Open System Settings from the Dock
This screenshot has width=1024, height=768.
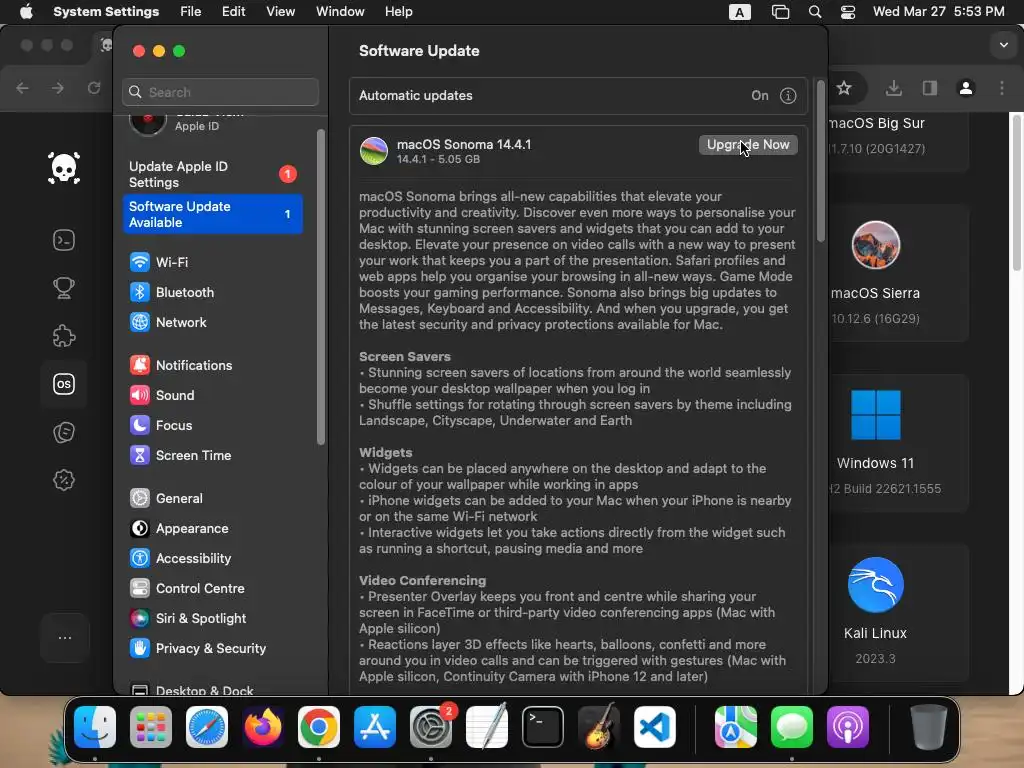pos(431,727)
